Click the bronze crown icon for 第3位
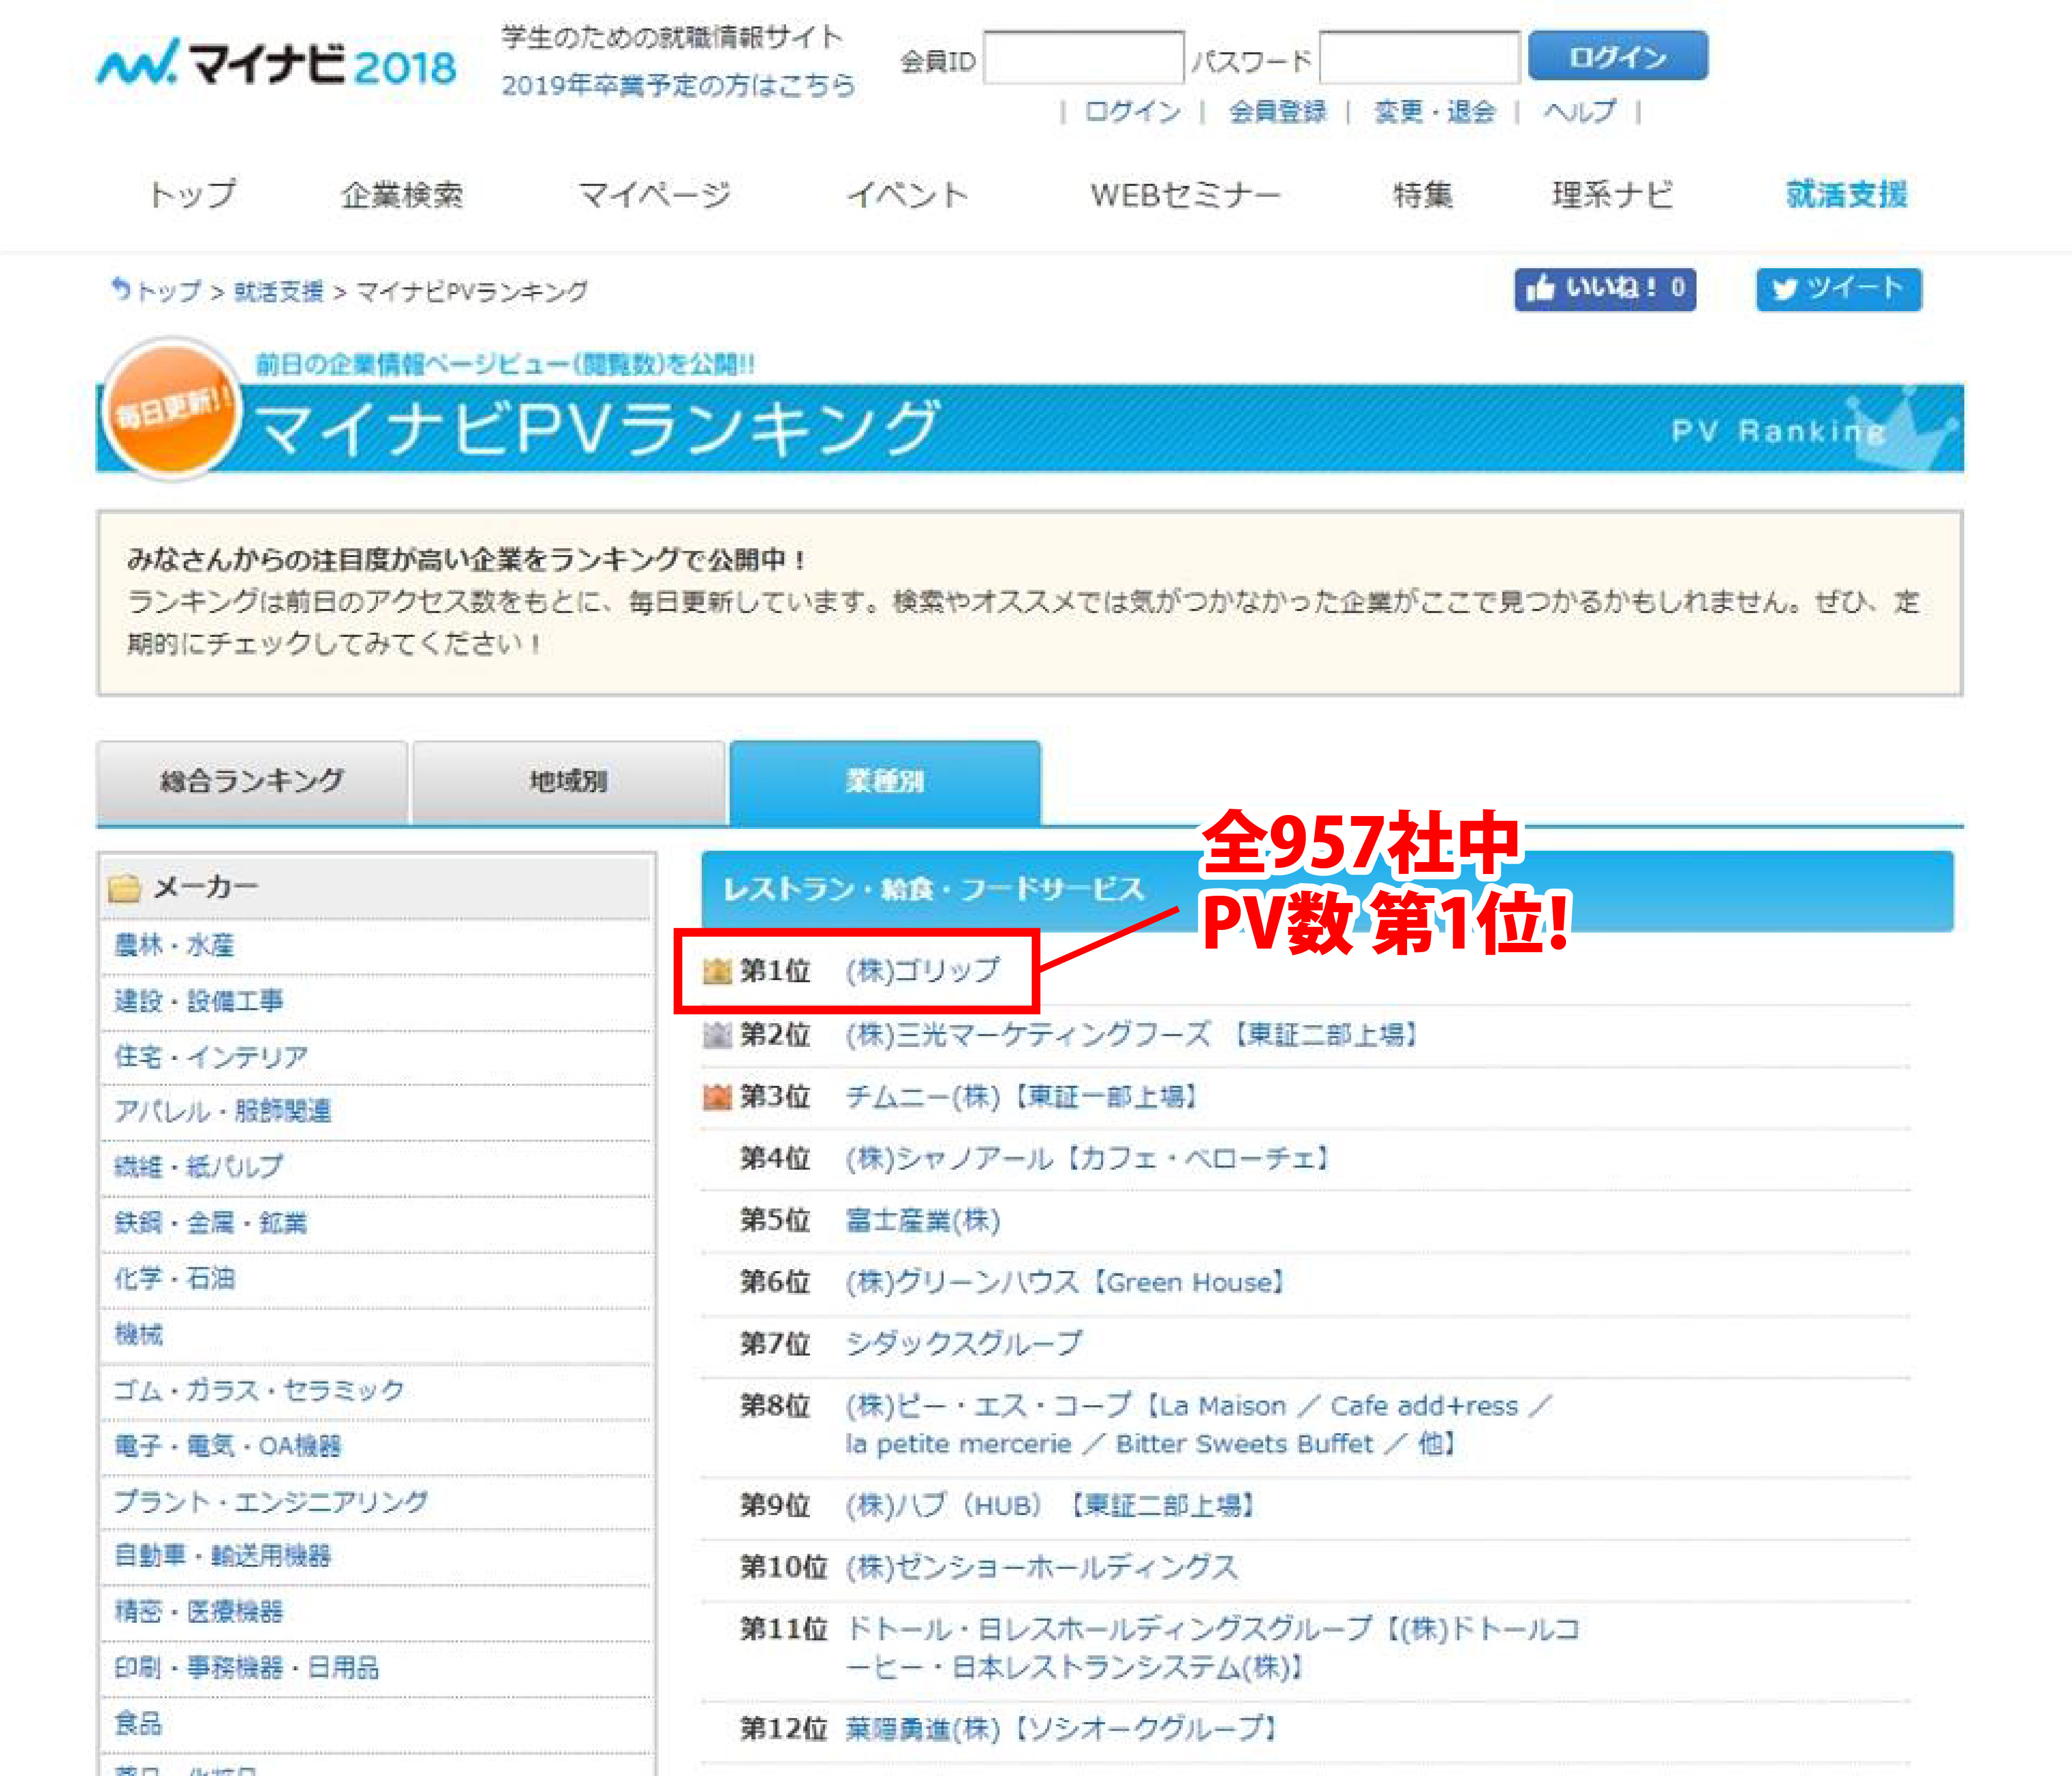 tap(717, 1097)
